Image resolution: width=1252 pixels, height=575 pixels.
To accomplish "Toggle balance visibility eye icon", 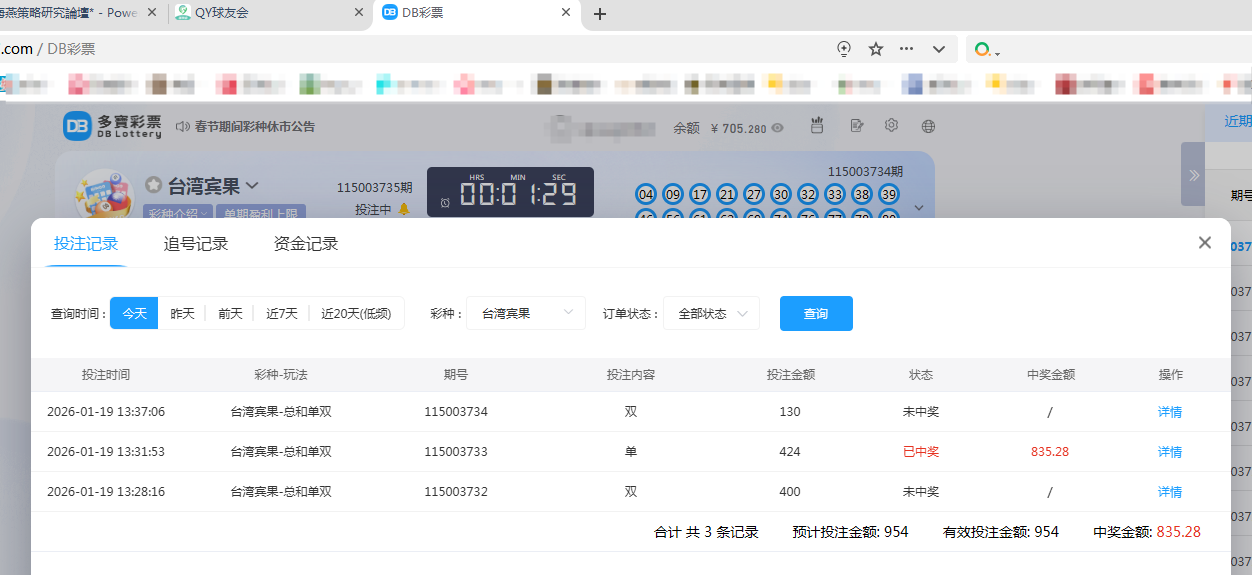I will (777, 128).
